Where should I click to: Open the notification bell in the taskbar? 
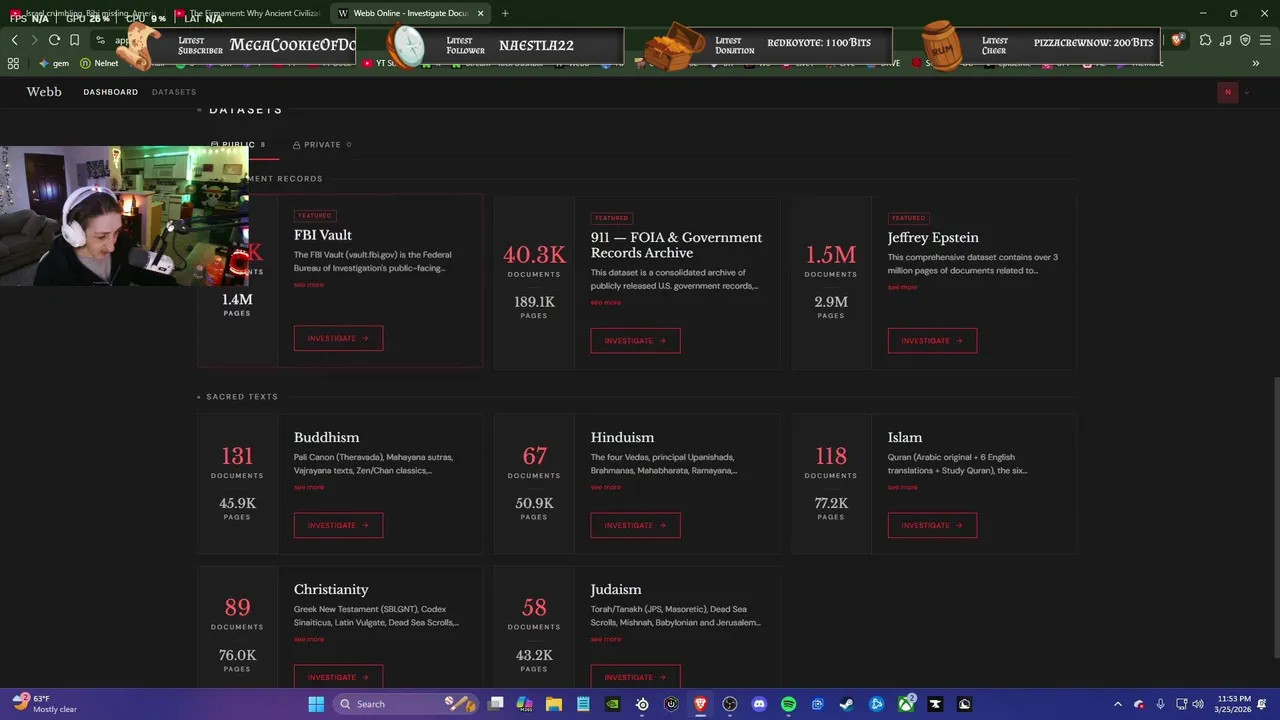(1262, 704)
